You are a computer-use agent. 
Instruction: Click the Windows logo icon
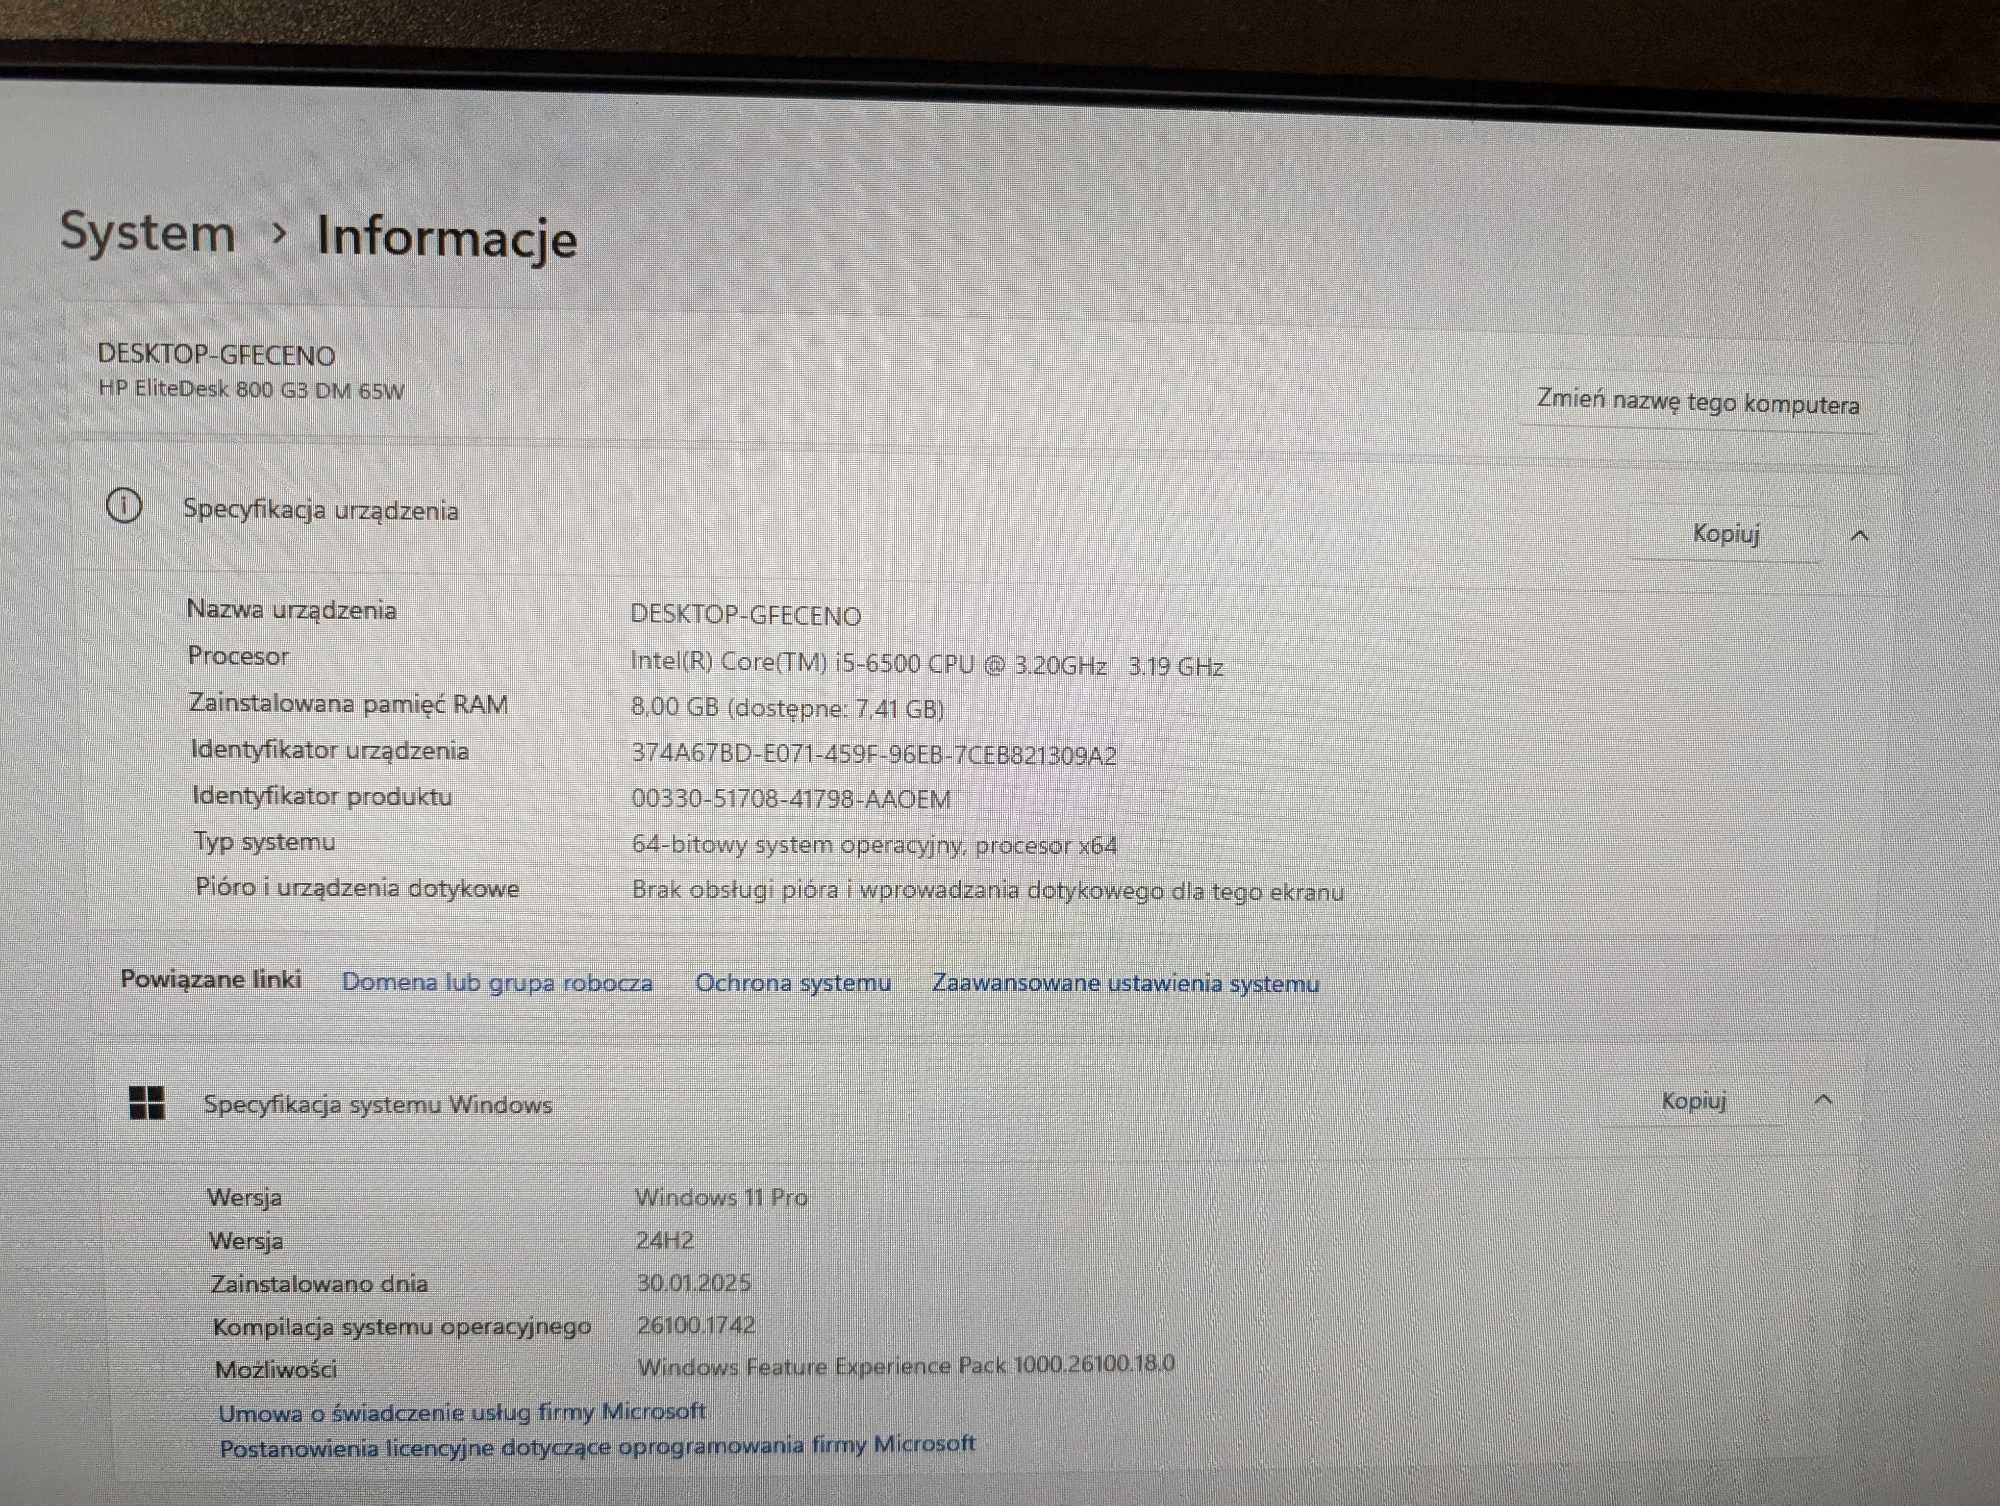147,1103
